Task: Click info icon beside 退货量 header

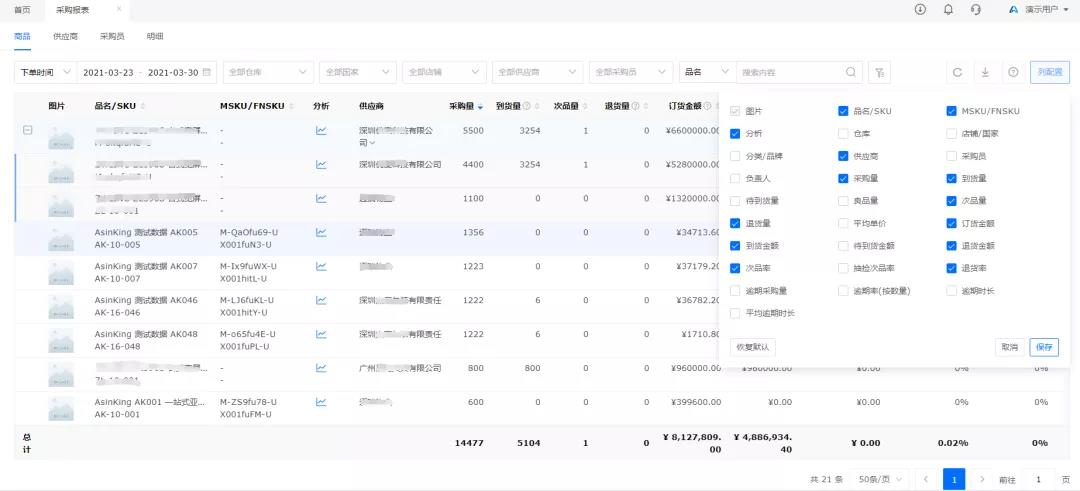Action: click(635, 106)
